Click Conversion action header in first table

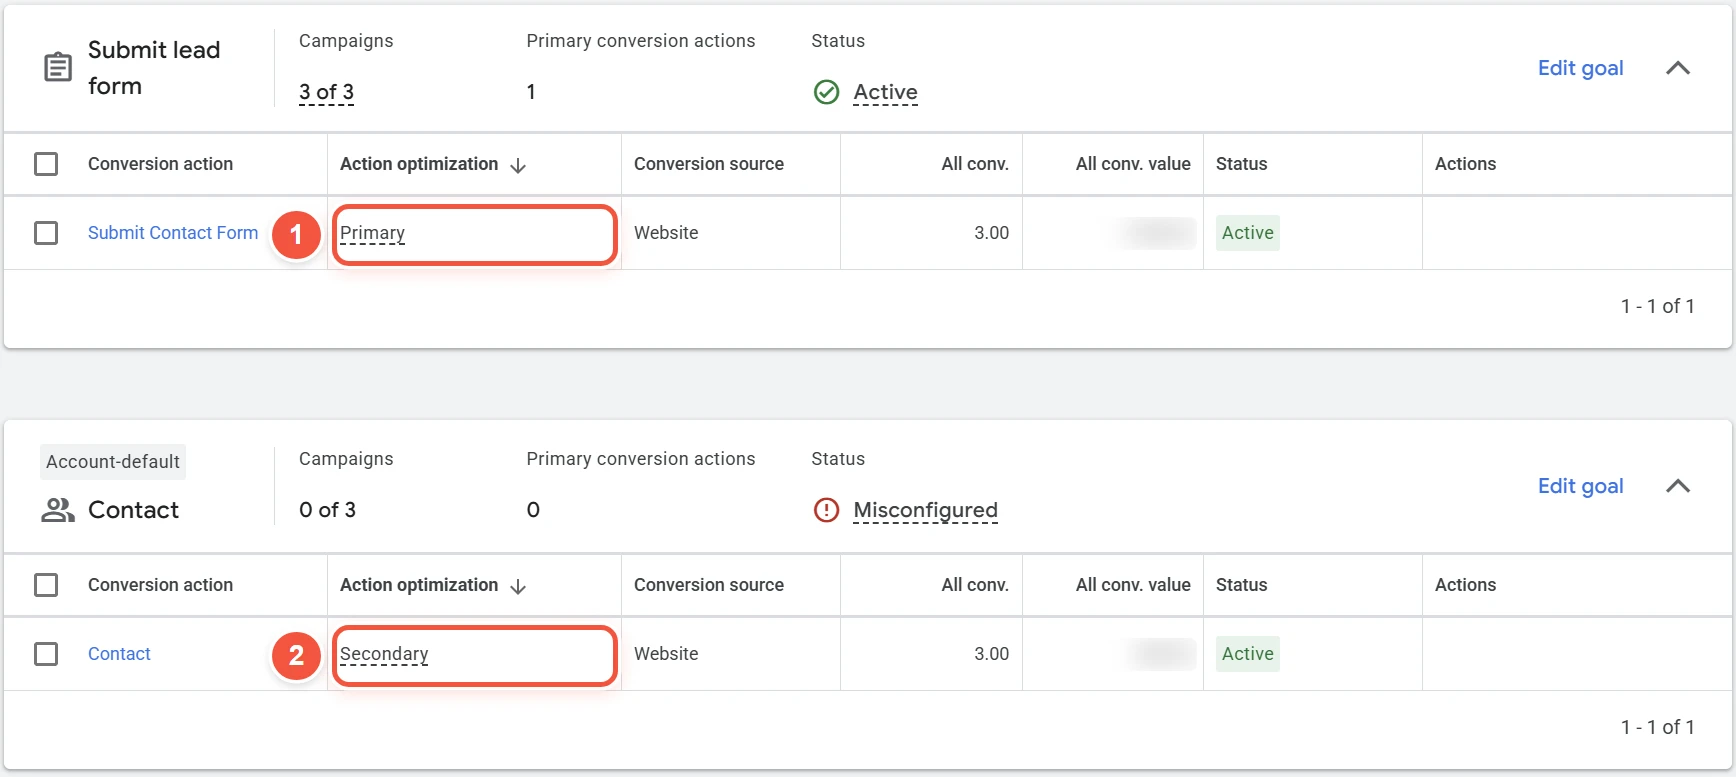pyautogui.click(x=160, y=164)
